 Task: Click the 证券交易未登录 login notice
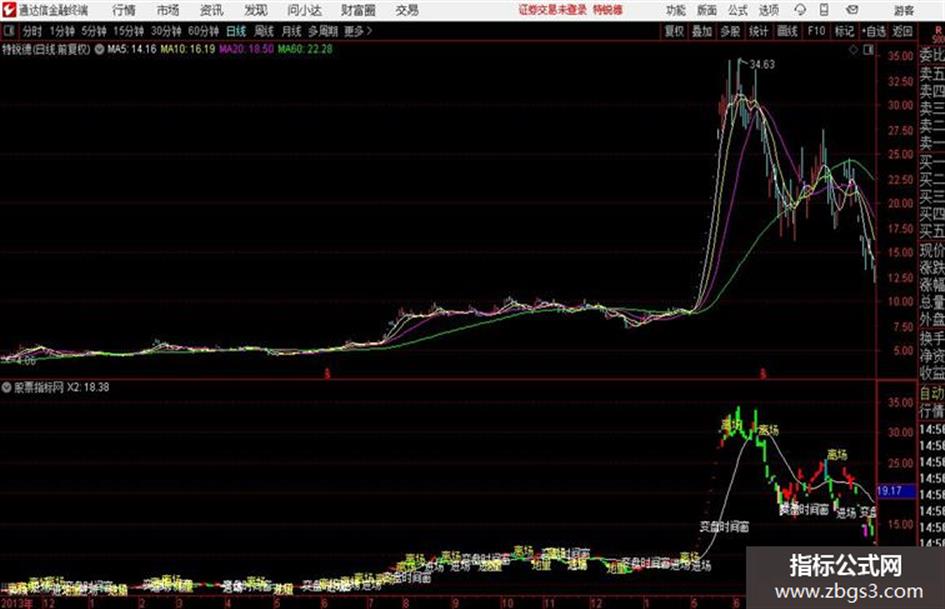(x=553, y=10)
